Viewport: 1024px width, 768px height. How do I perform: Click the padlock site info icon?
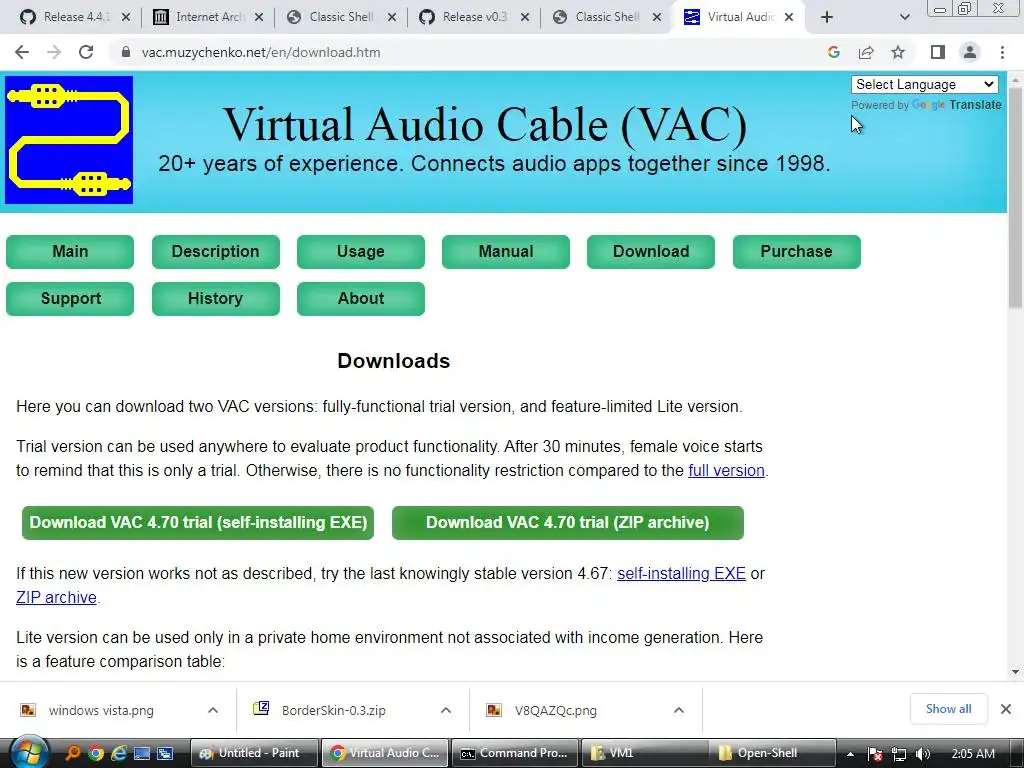tap(126, 52)
